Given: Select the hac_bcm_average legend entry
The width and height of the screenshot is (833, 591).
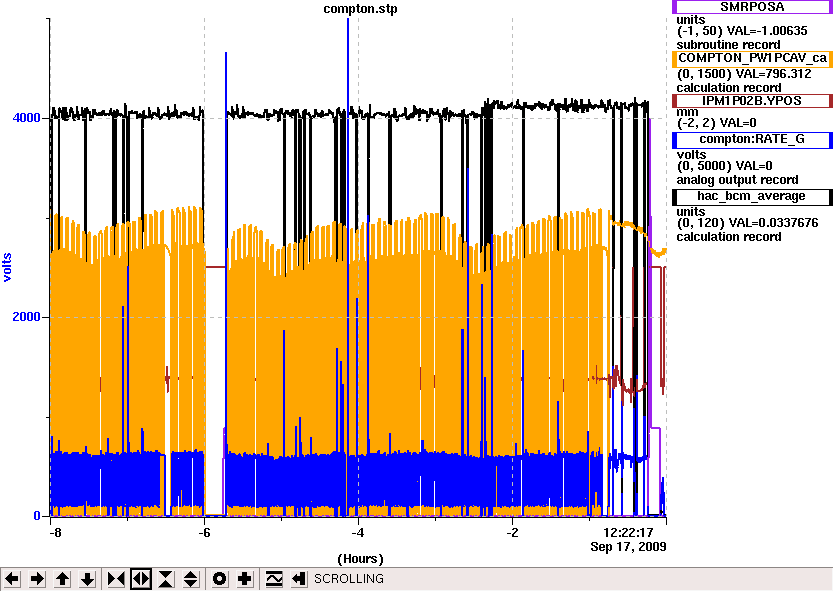Looking at the screenshot, I should point(752,197).
